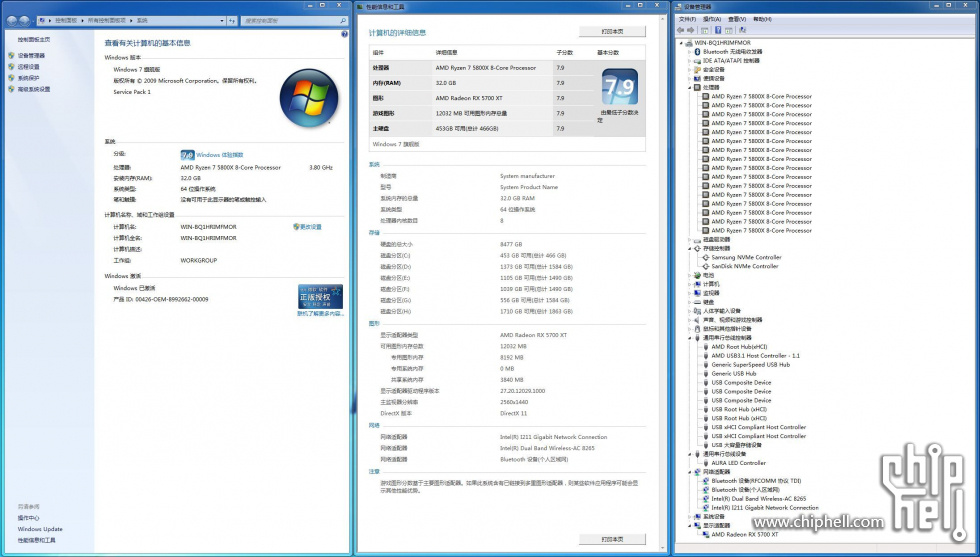Click 电池 battery category icon
The image size is (980, 557).
point(697,275)
